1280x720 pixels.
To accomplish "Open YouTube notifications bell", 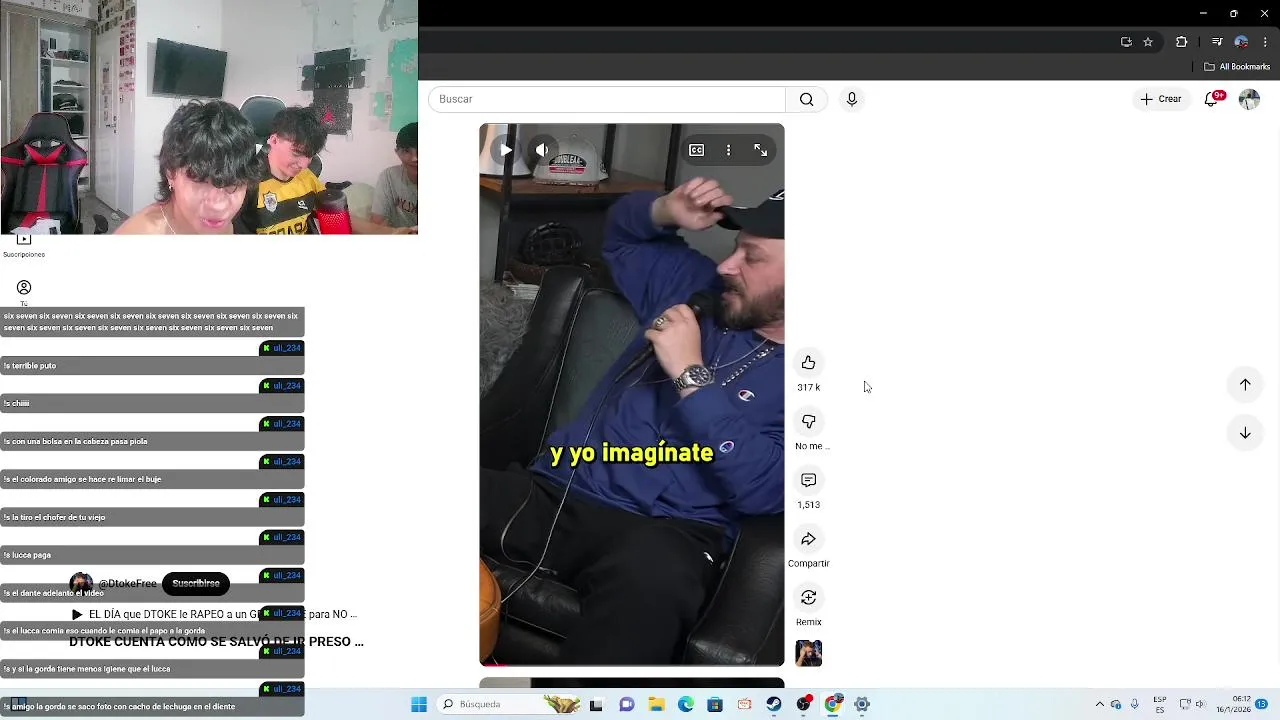I will (x=1211, y=99).
